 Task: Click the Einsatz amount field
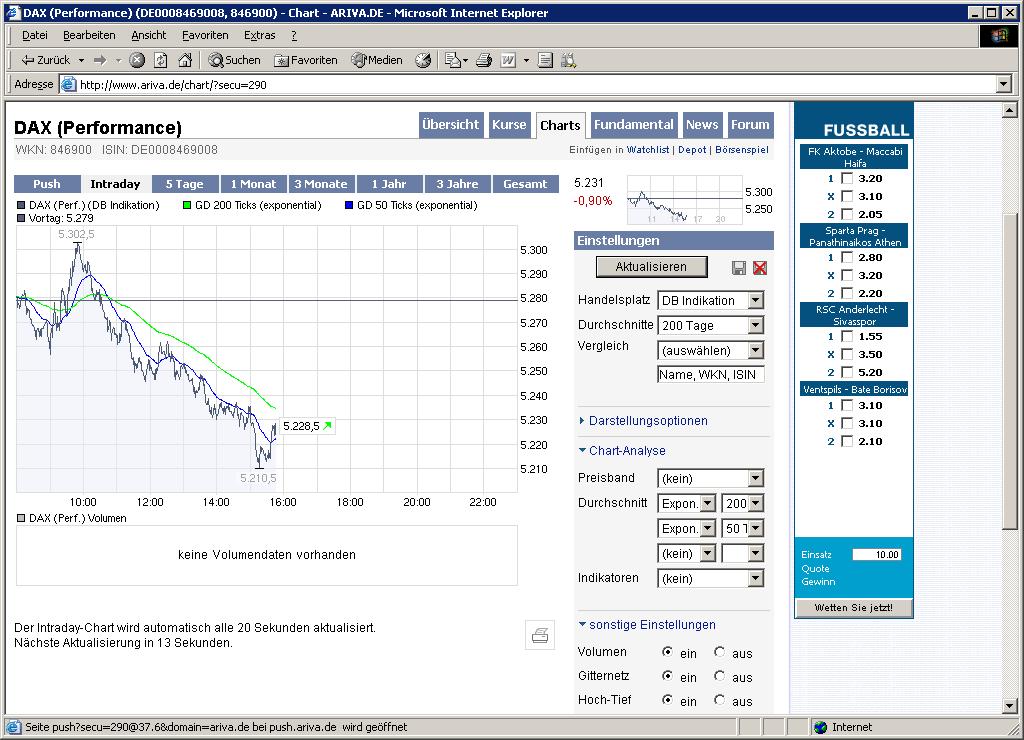tap(877, 555)
